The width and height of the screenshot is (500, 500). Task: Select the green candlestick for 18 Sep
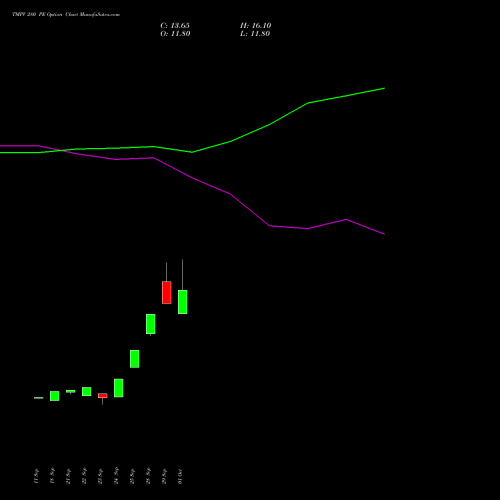(x=55, y=396)
